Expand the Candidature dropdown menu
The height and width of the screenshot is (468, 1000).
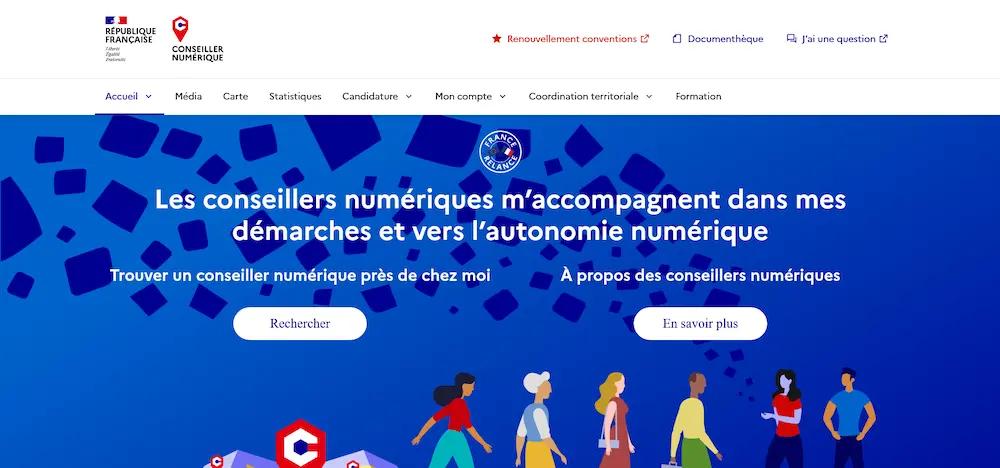[377, 97]
